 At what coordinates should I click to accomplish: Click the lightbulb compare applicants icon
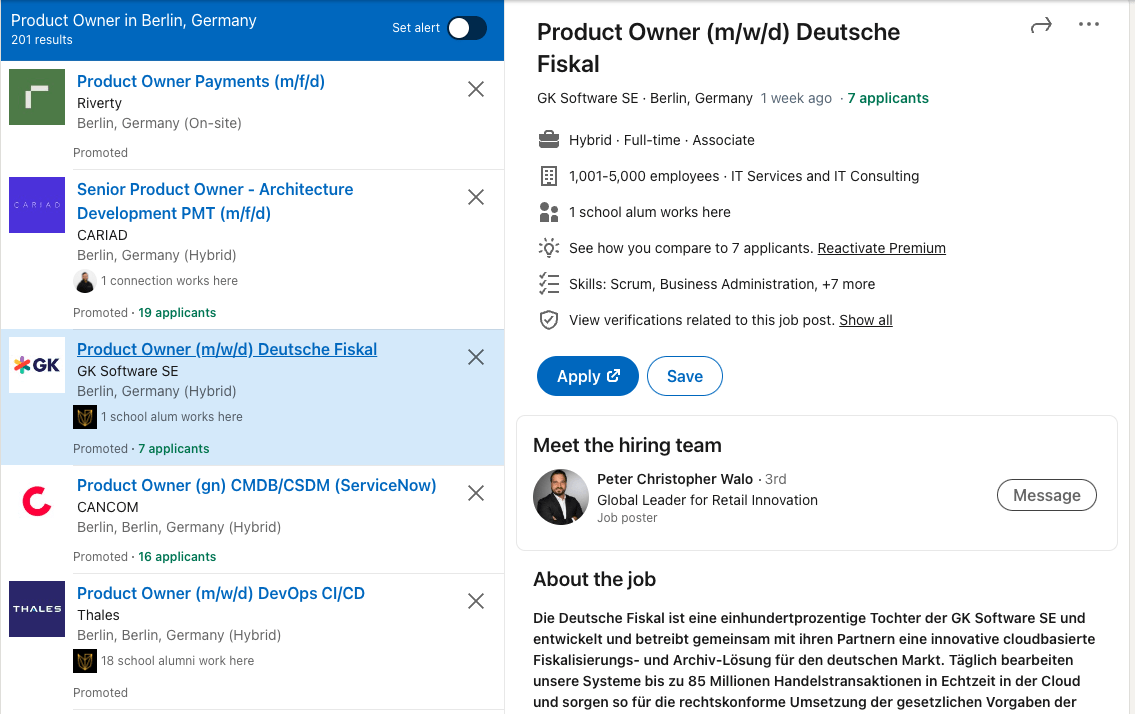pos(549,248)
